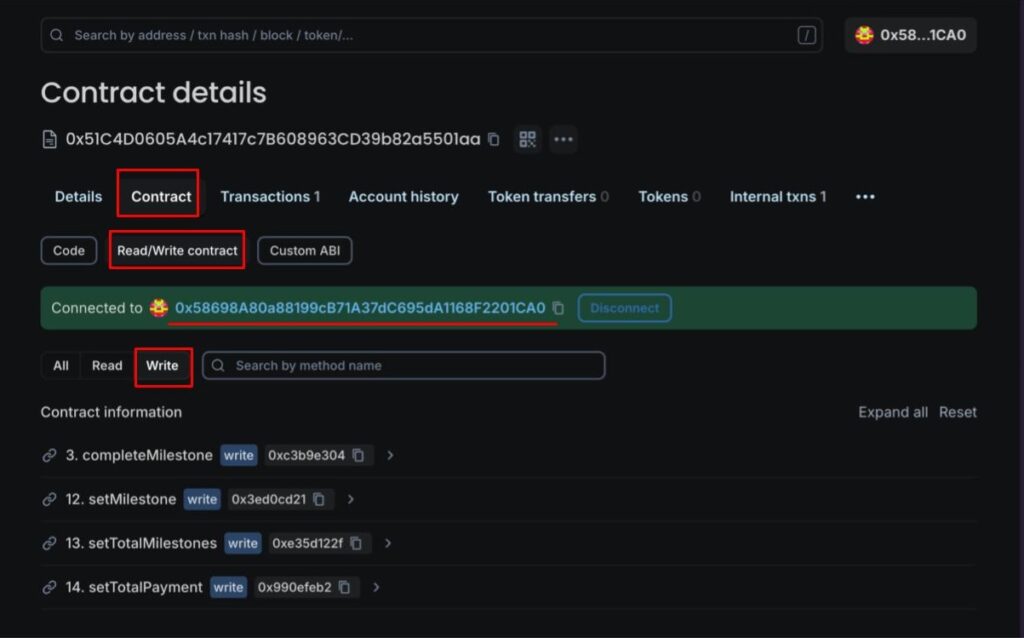Copy link to setTotalPayment method
Viewport: 1024px width, 638px height.
point(49,587)
